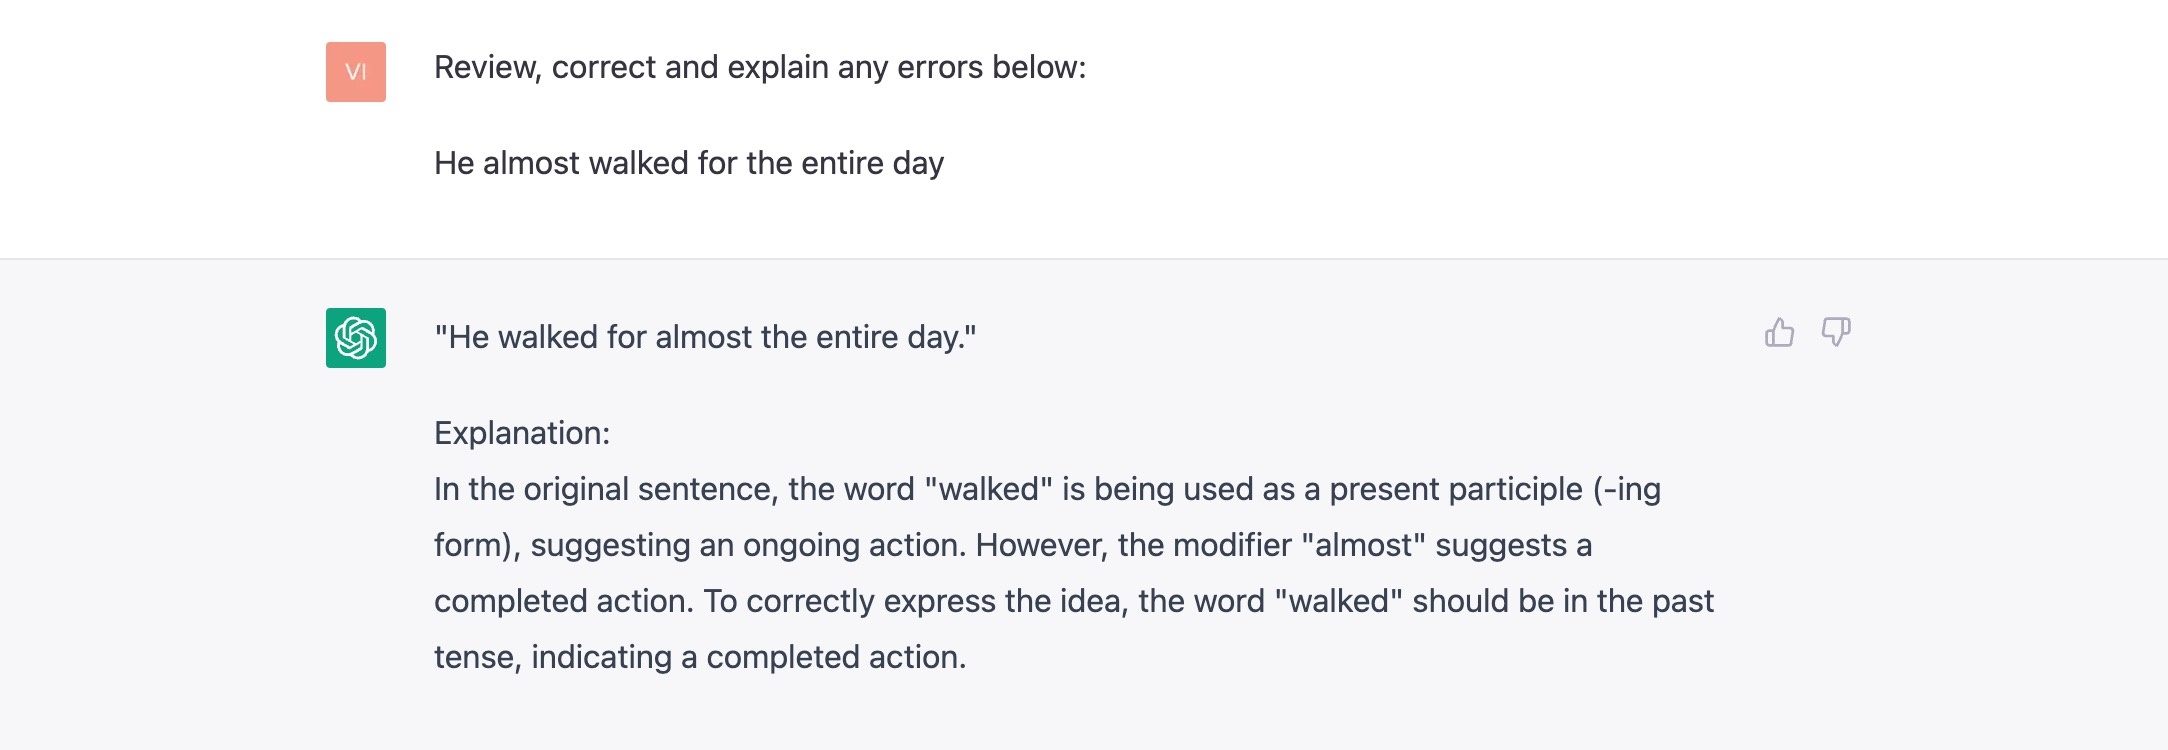Click the word "errors" in the user prompt
Viewport: 2168px width, 750px height.
point(942,67)
